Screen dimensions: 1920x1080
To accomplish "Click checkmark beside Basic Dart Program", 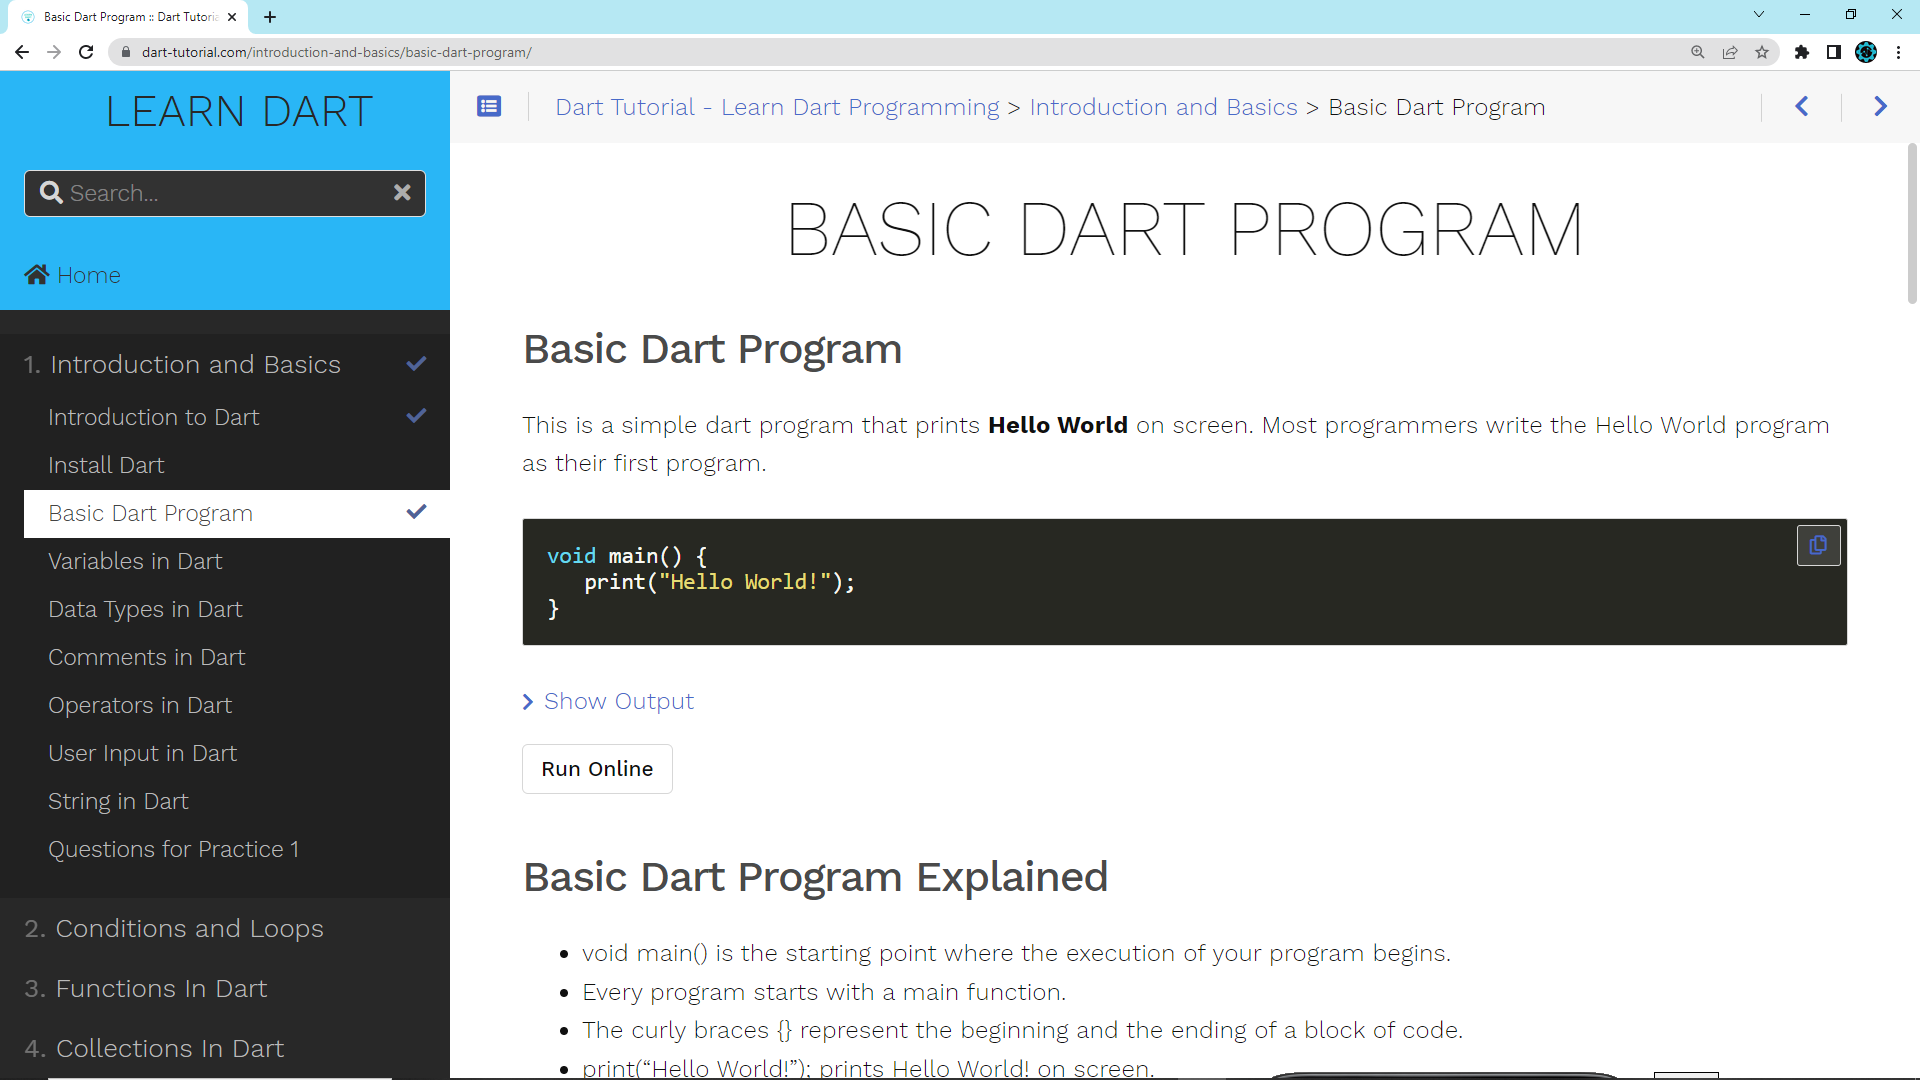I will (x=417, y=511).
